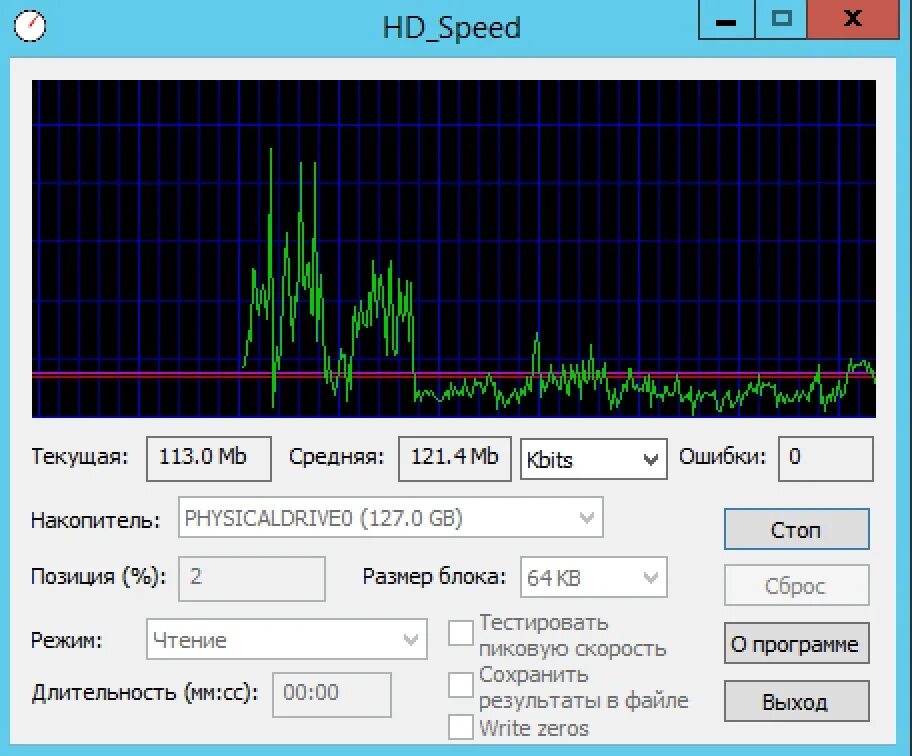Stop the running speed test

(x=796, y=529)
